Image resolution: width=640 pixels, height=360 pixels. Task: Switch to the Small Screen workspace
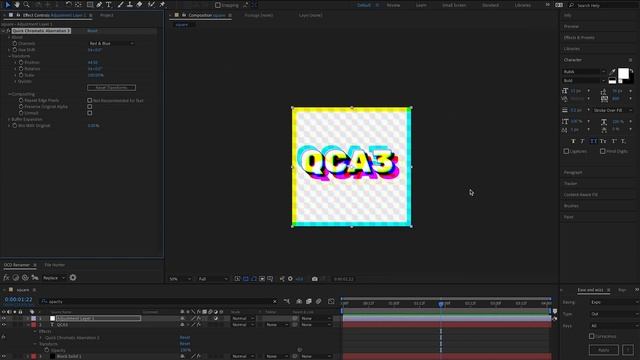tap(454, 5)
